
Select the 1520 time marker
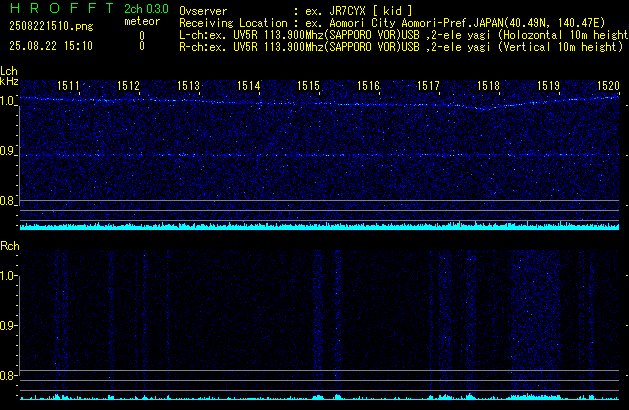tap(609, 86)
